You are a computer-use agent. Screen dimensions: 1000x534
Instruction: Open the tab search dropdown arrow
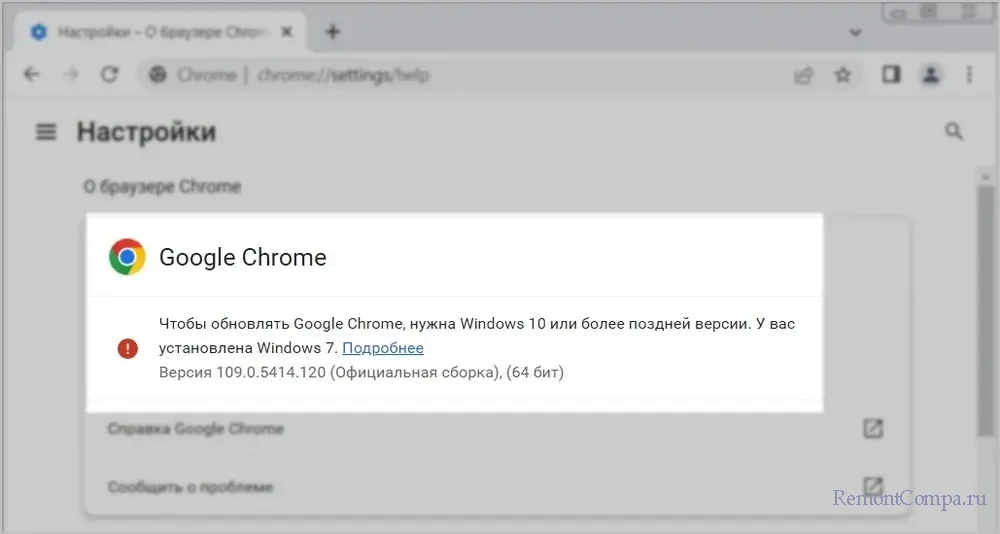pyautogui.click(x=855, y=32)
